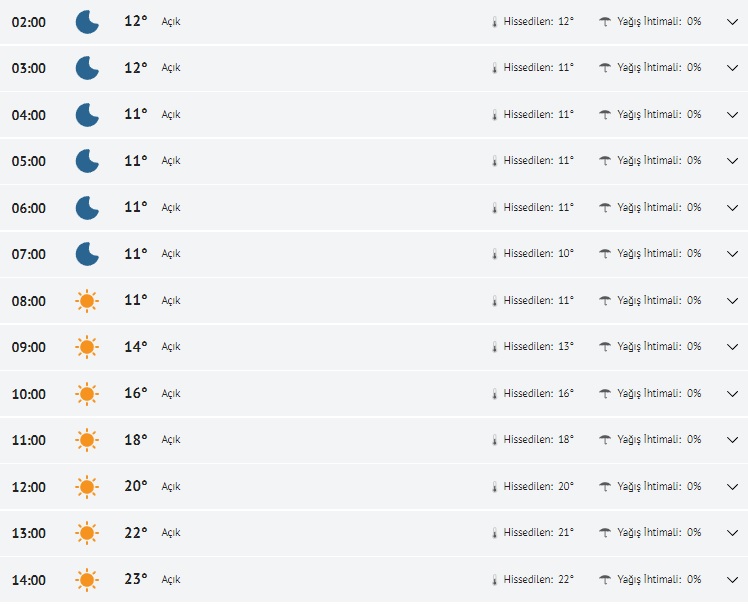Click the thermometer icon for 13:00
This screenshot has height=604, width=748.
(494, 533)
